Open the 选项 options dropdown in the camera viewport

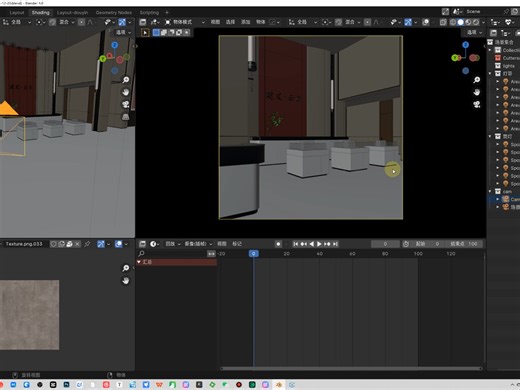(474, 32)
